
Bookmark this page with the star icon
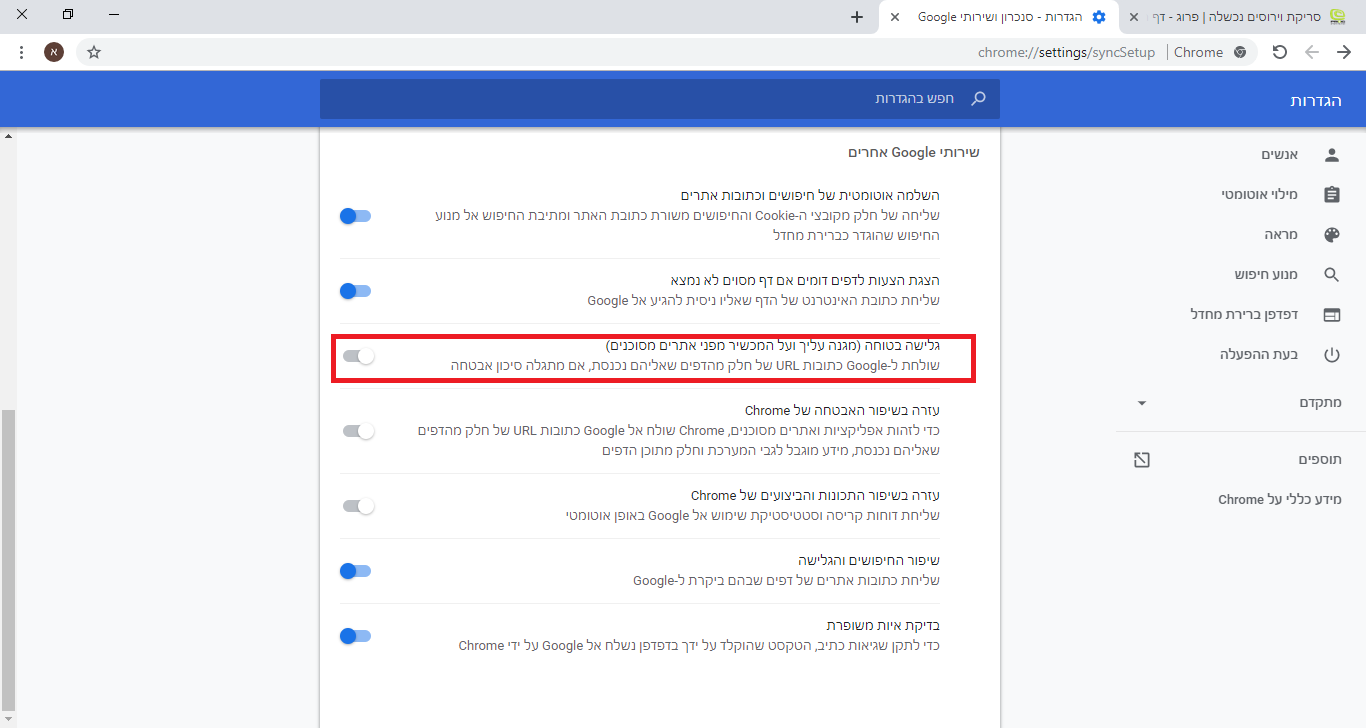[x=94, y=52]
